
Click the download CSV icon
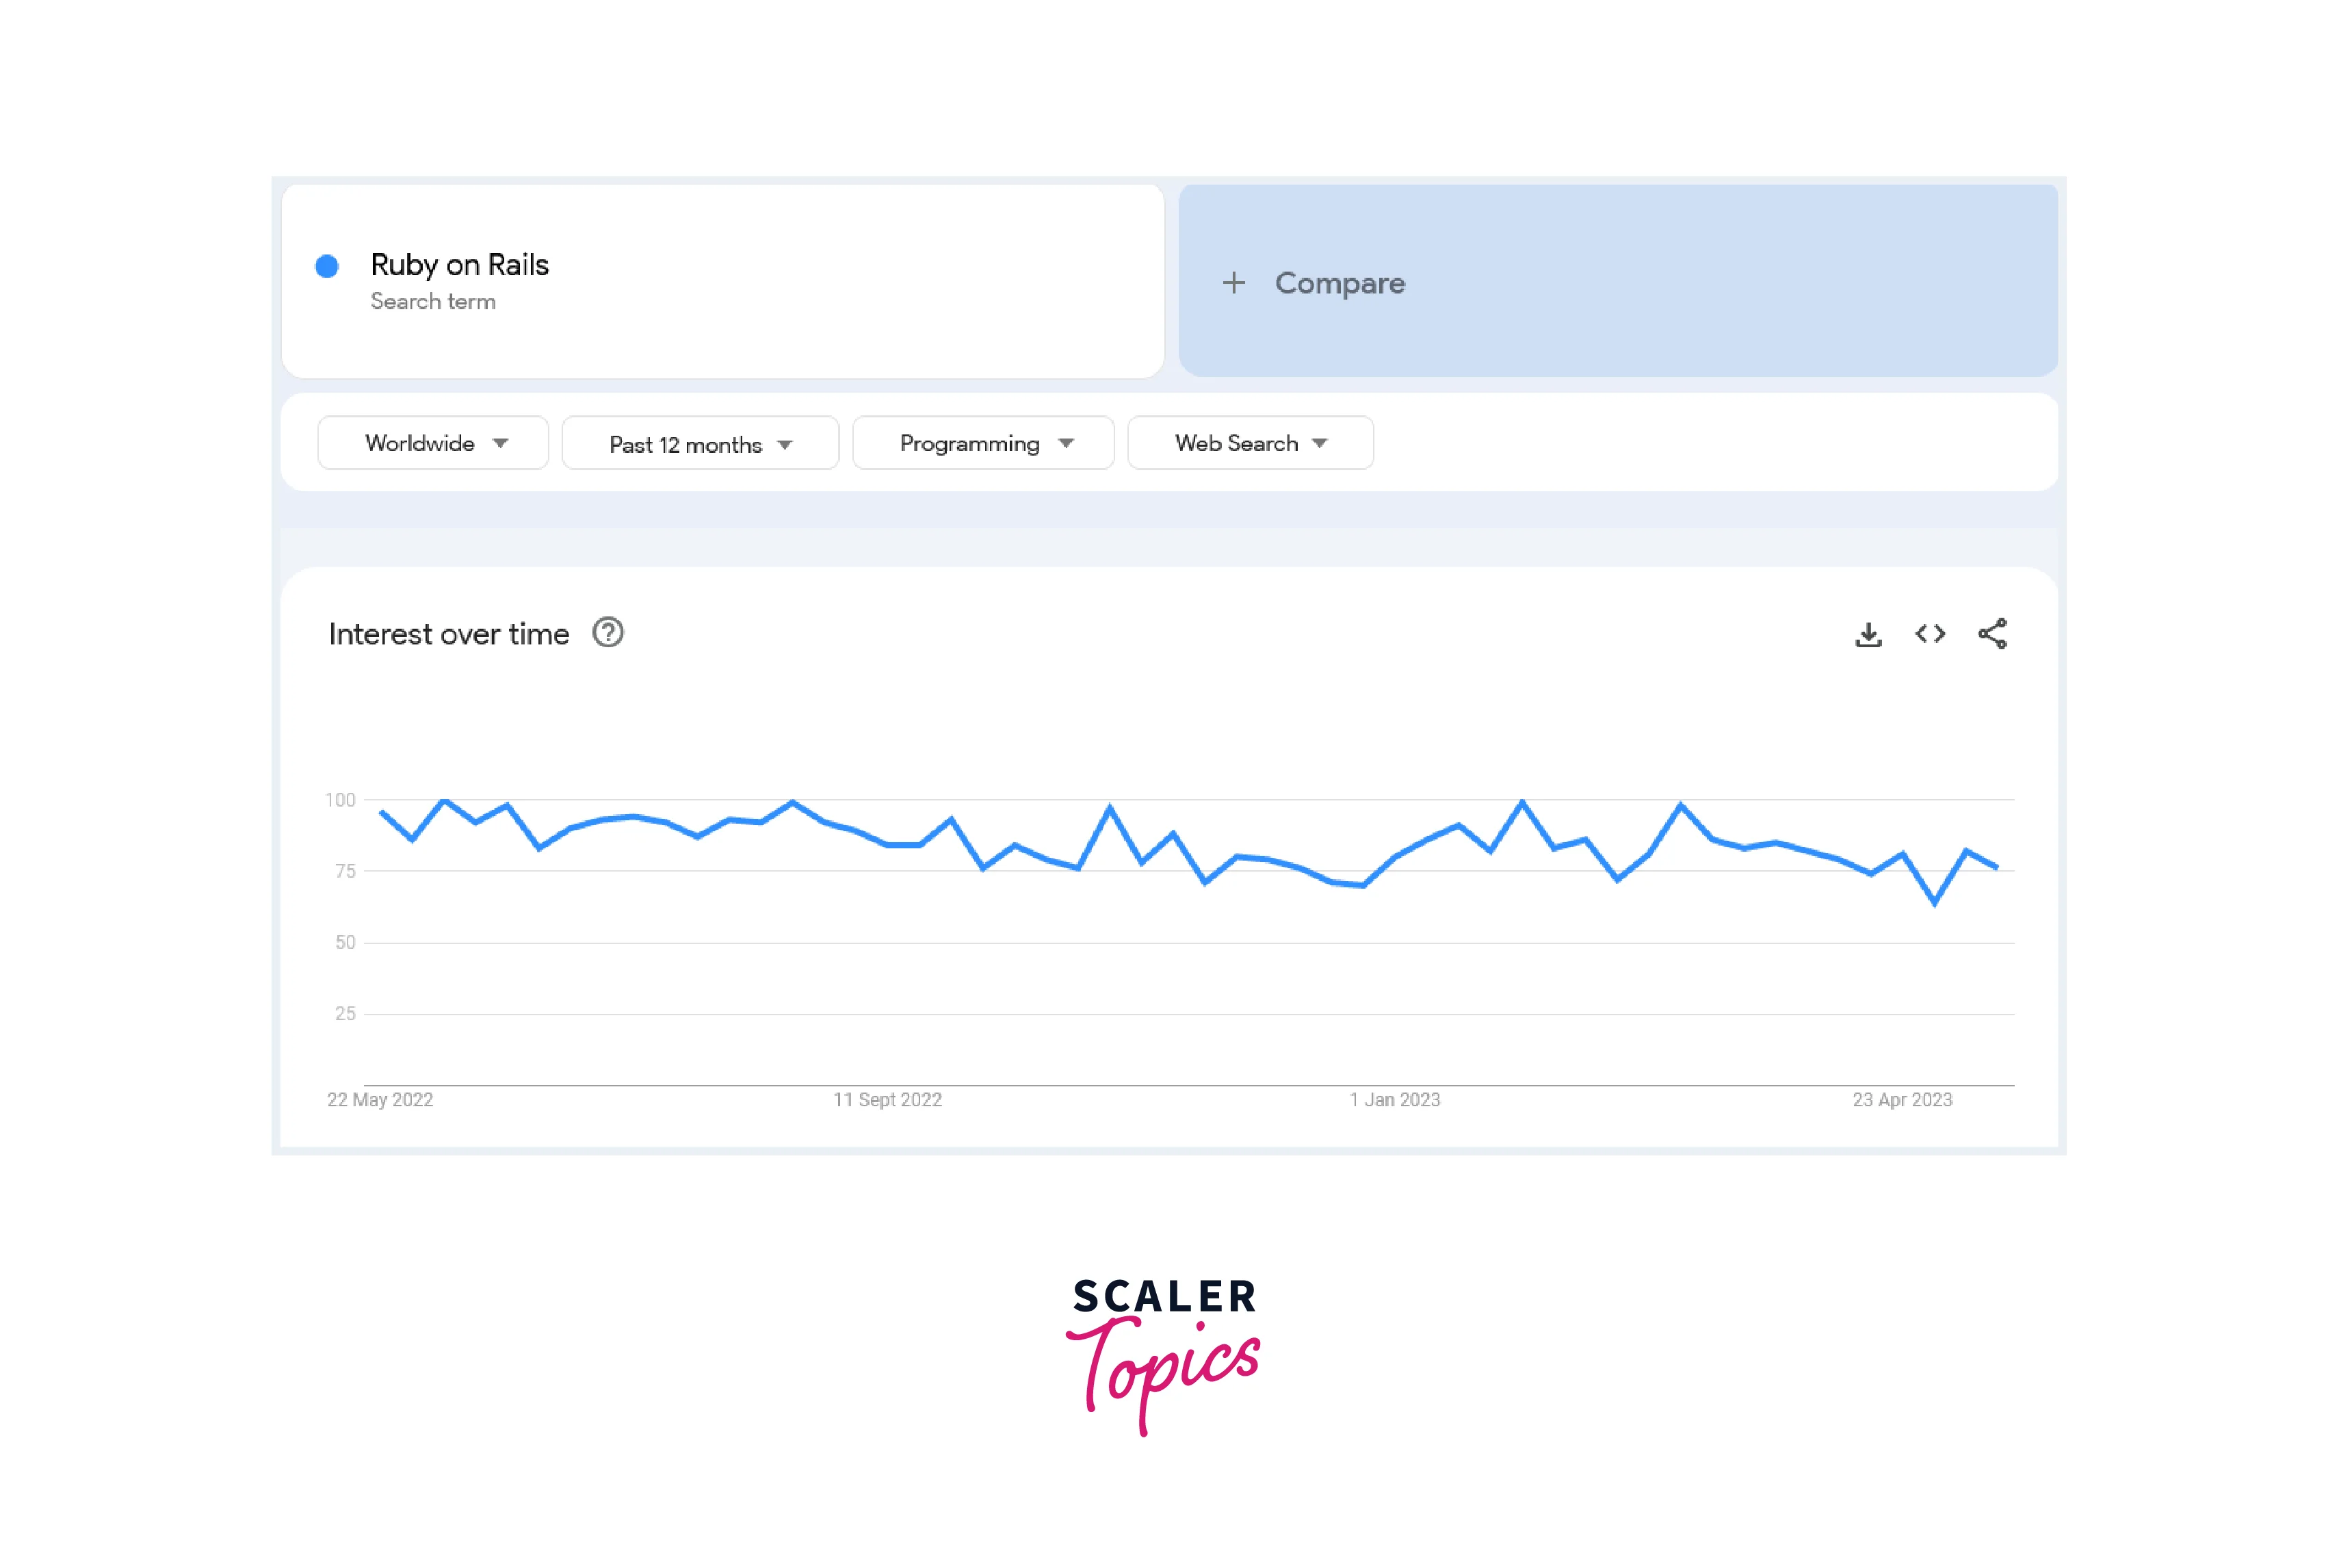tap(1868, 634)
